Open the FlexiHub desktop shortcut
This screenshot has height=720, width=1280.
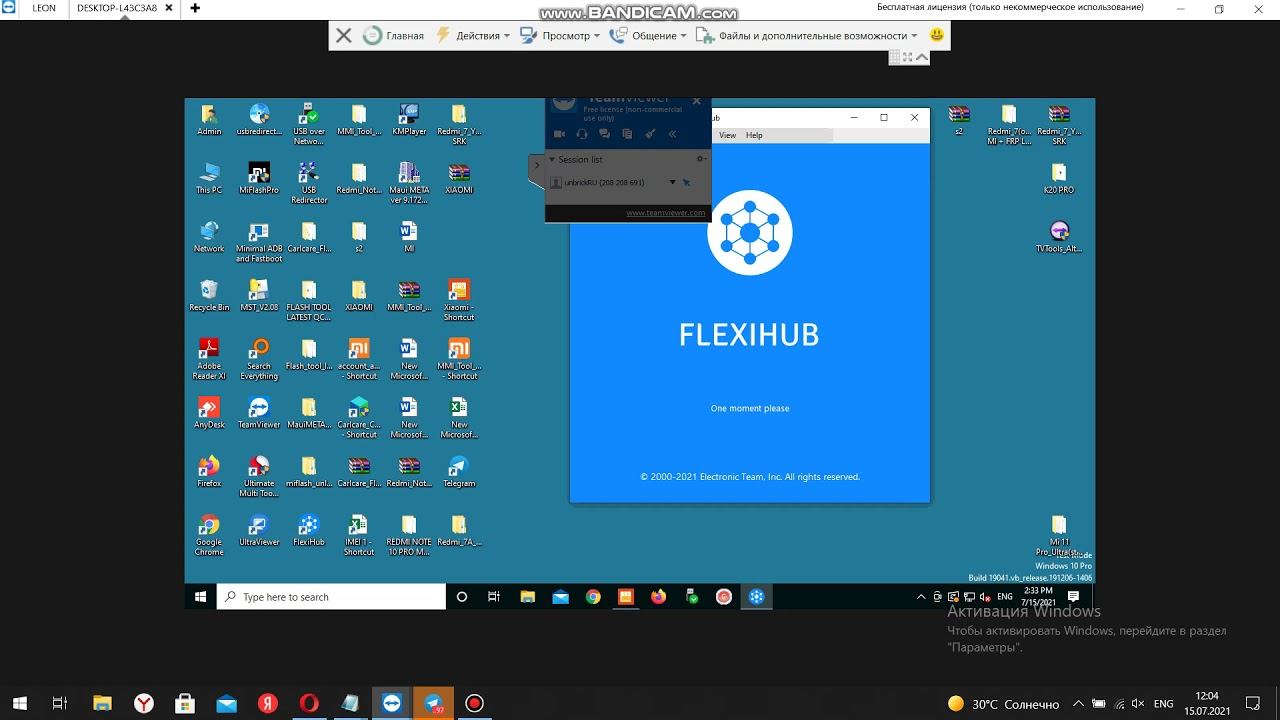click(309, 530)
